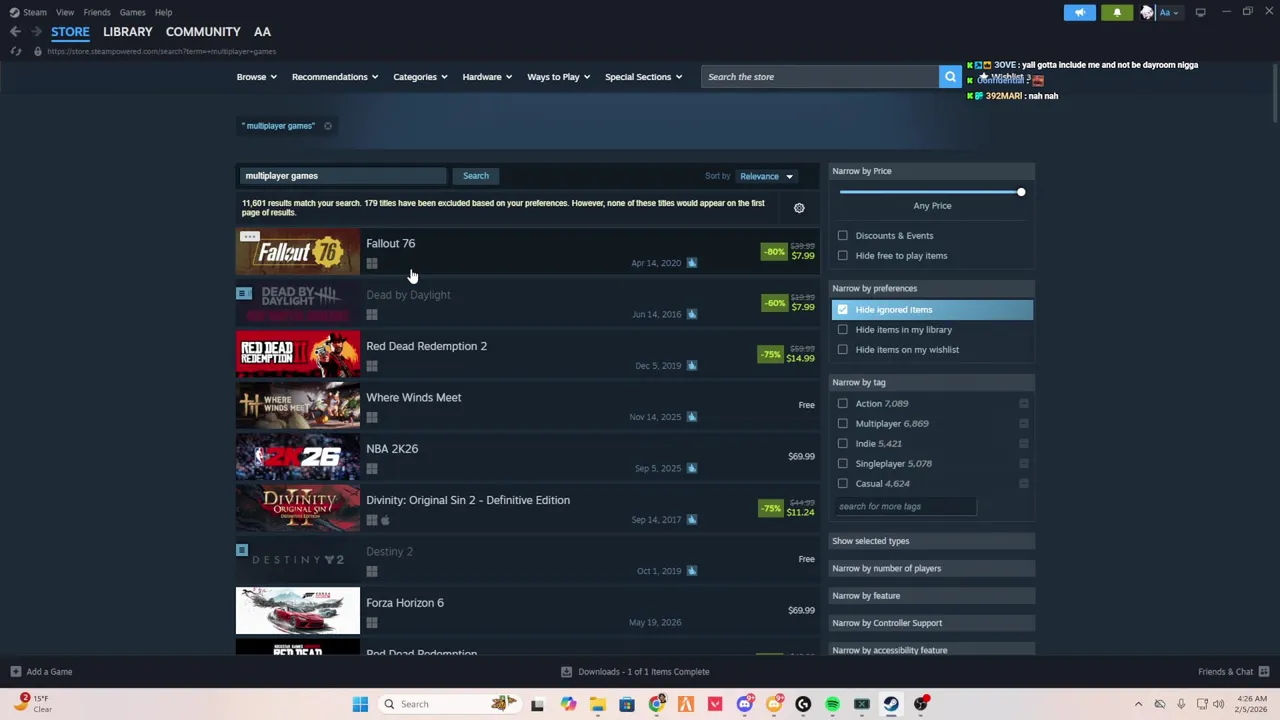Expand the Special Sections dropdown
This screenshot has width=1280, height=720.
coord(643,77)
